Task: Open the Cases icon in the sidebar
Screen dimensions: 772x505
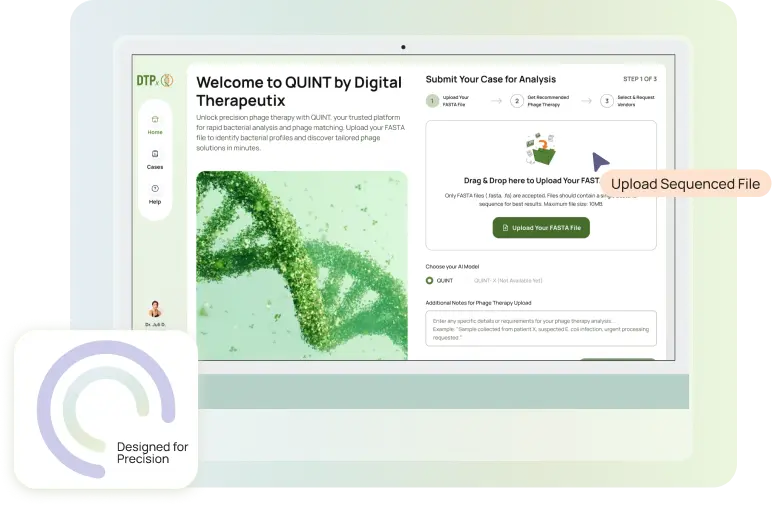Action: point(155,153)
